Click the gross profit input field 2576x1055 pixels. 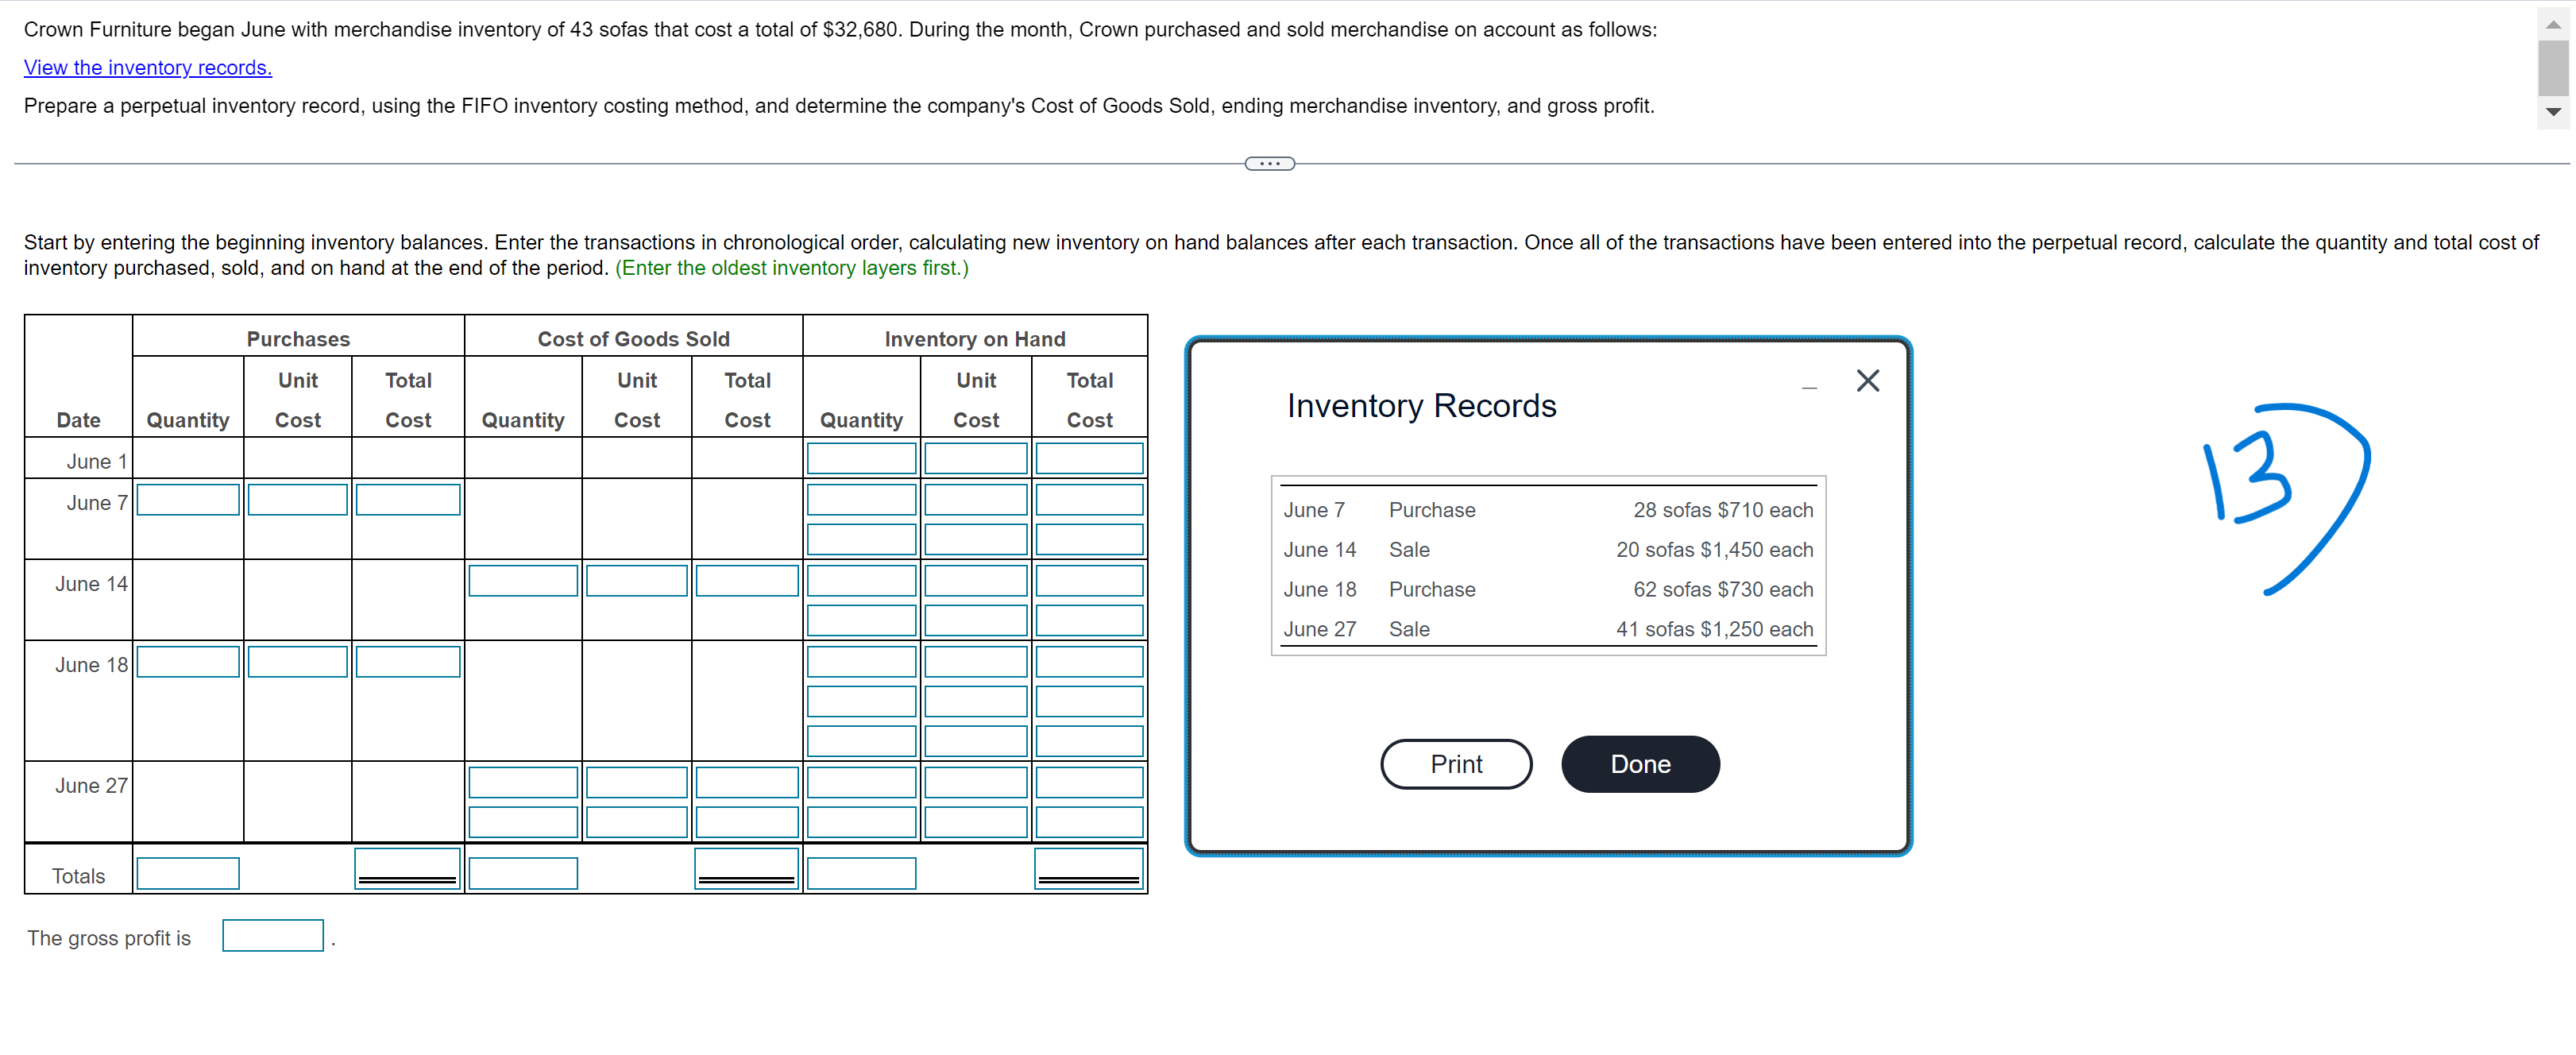273,935
